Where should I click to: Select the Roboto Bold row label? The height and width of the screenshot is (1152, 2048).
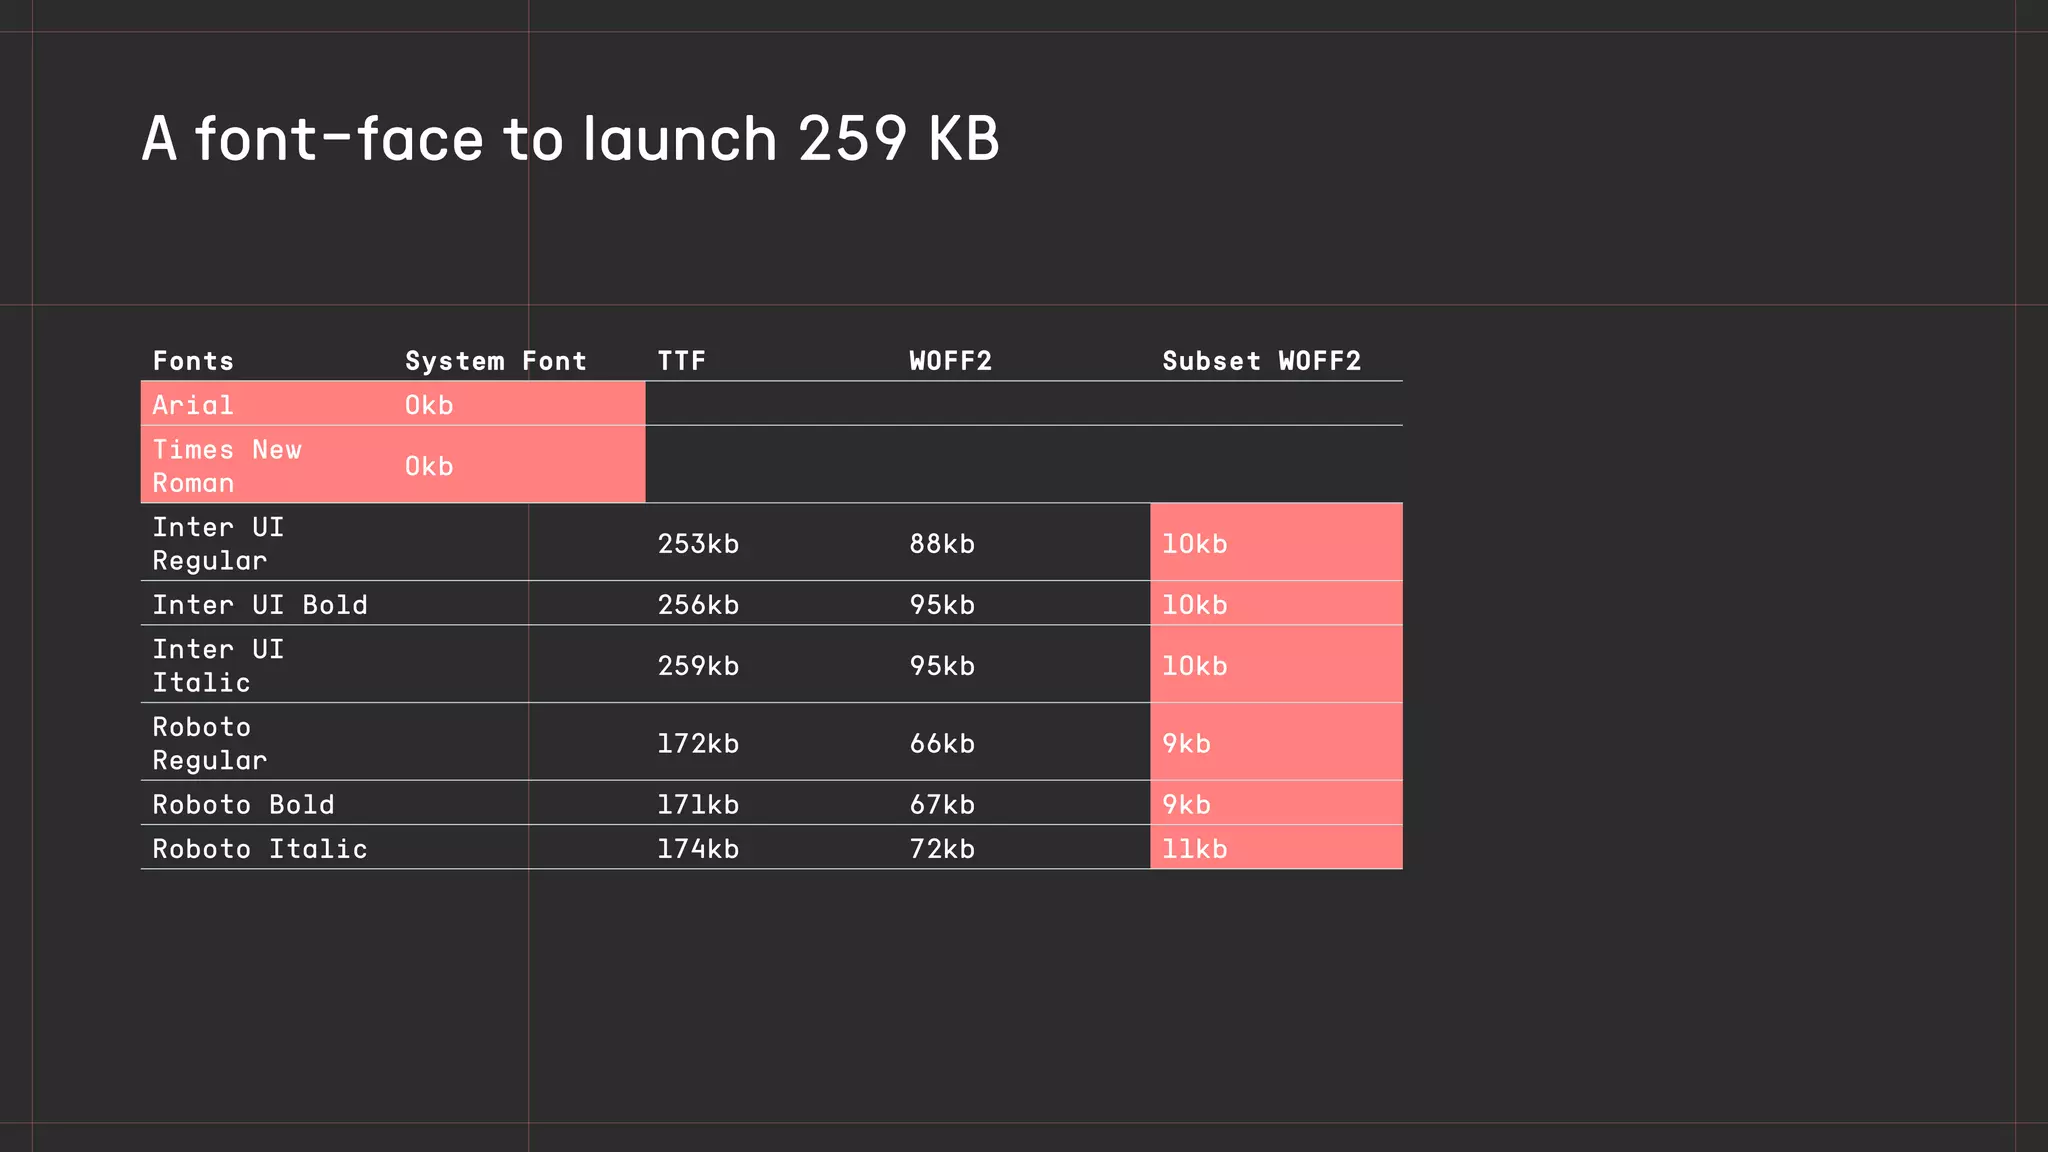244,805
